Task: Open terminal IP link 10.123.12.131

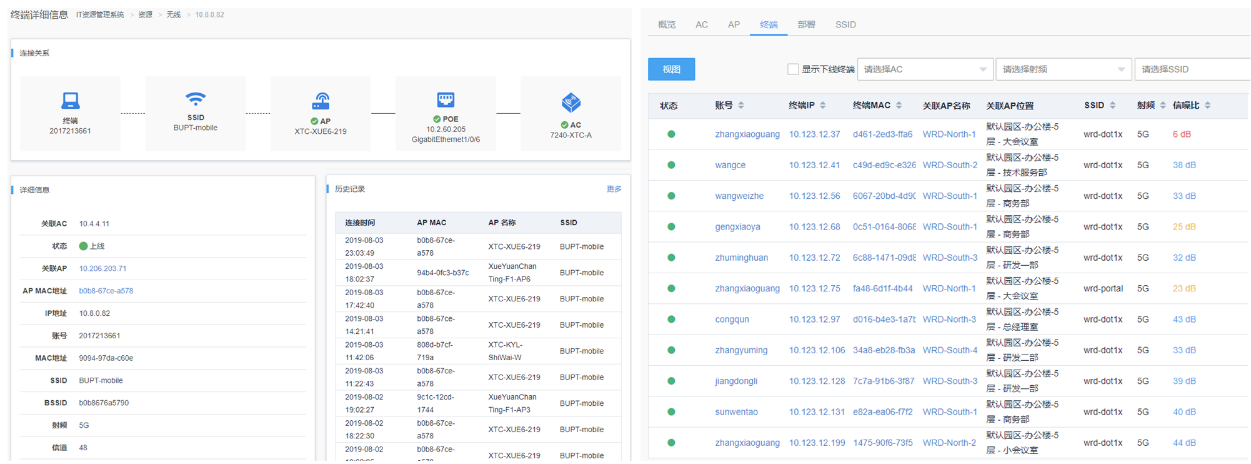Action: coord(817,412)
